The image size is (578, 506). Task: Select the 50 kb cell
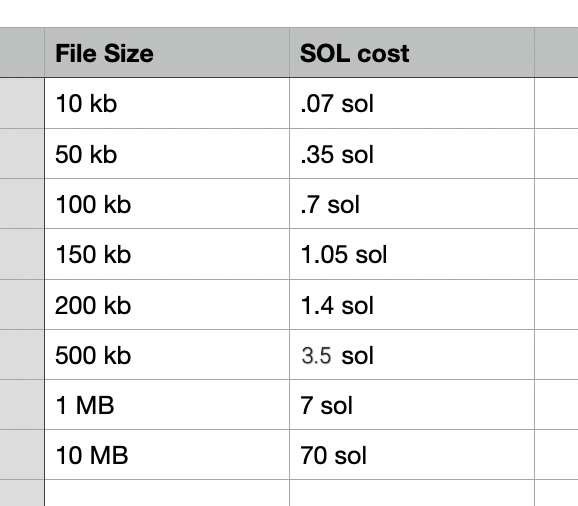[167, 154]
